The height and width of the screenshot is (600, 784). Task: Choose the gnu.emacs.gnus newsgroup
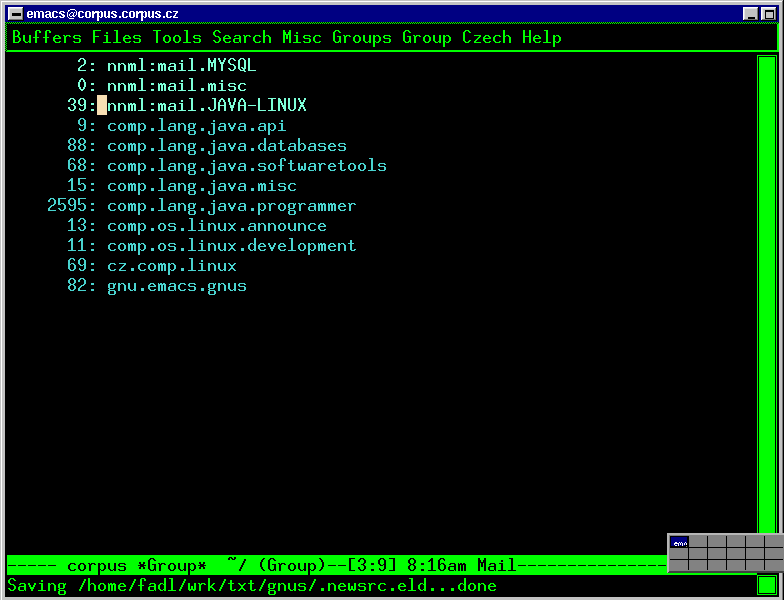(176, 286)
